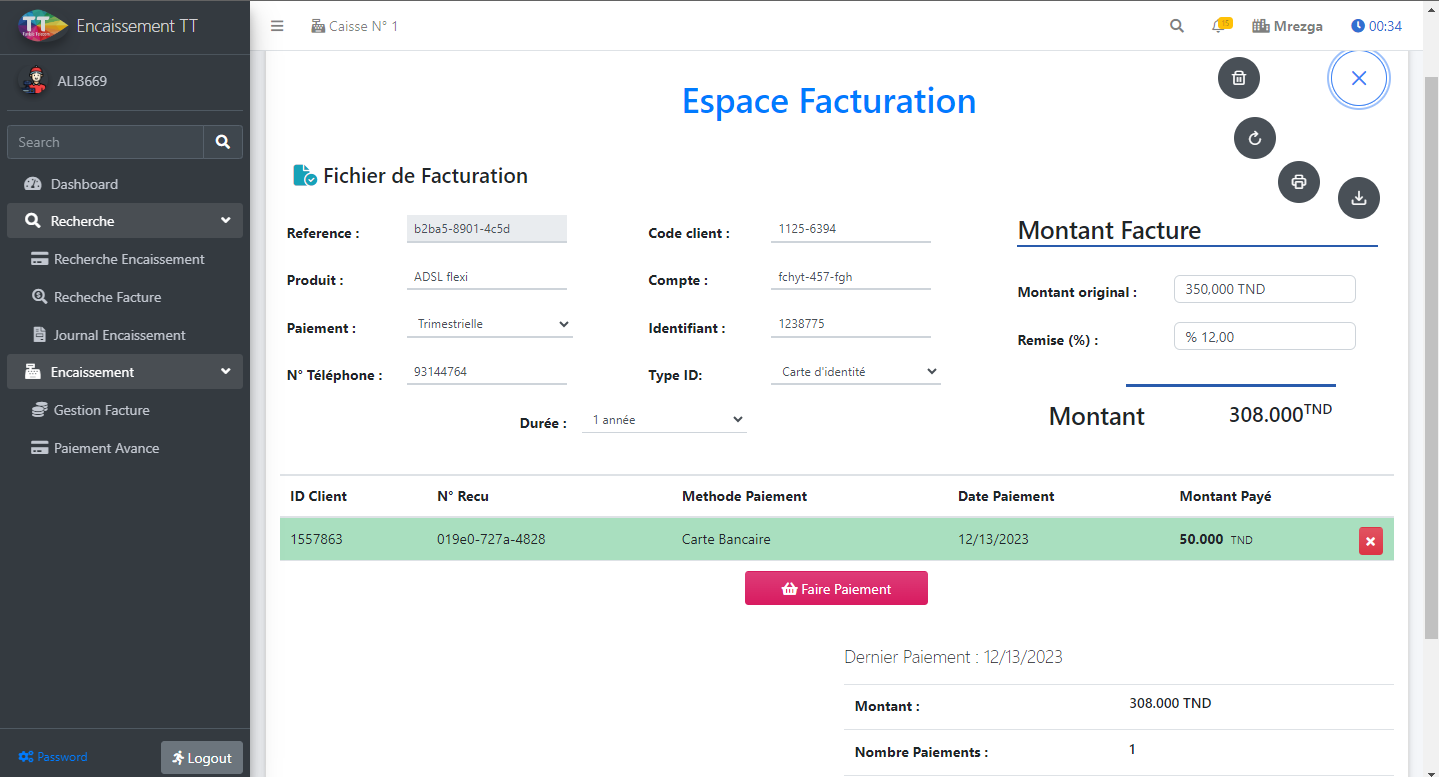Click the Logout button
The height and width of the screenshot is (777, 1439).
click(202, 758)
